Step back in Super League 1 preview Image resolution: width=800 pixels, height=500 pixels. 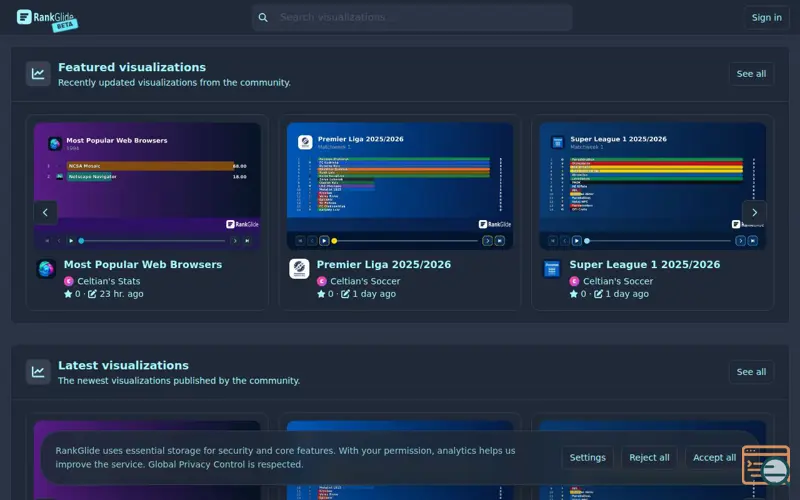click(564, 241)
